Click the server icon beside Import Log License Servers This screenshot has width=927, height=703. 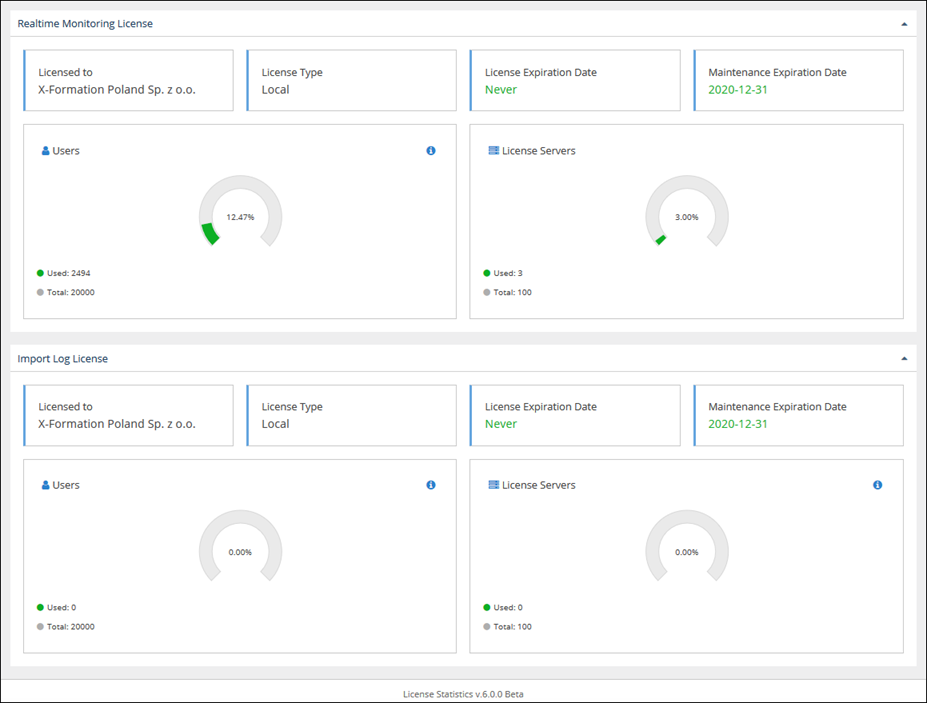coord(494,485)
